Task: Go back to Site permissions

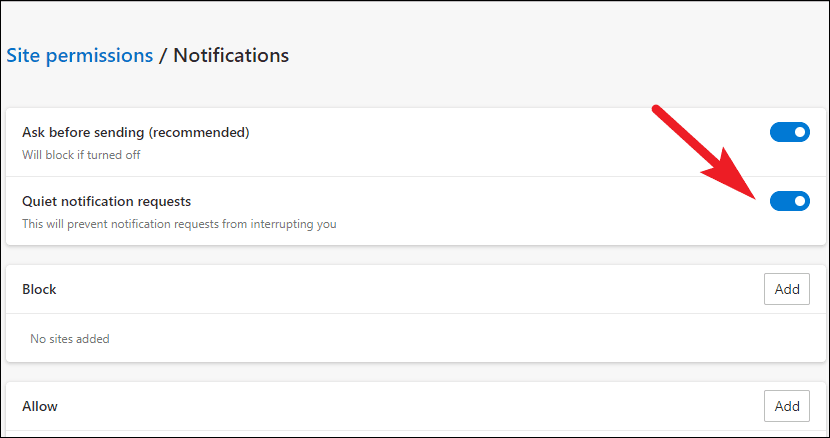Action: [79, 55]
